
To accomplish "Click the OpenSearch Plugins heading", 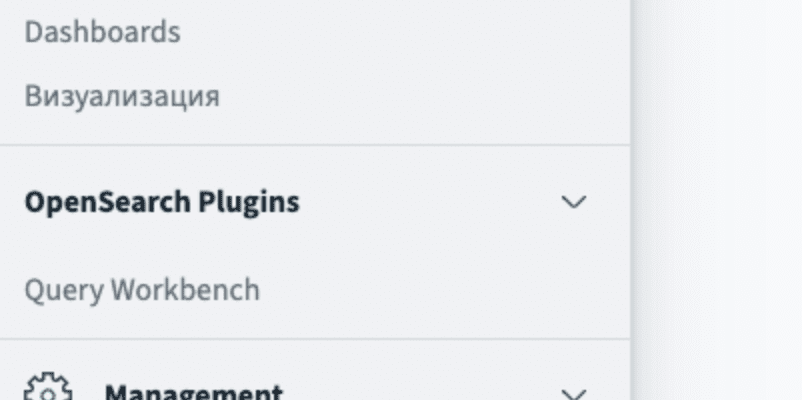I will click(161, 202).
